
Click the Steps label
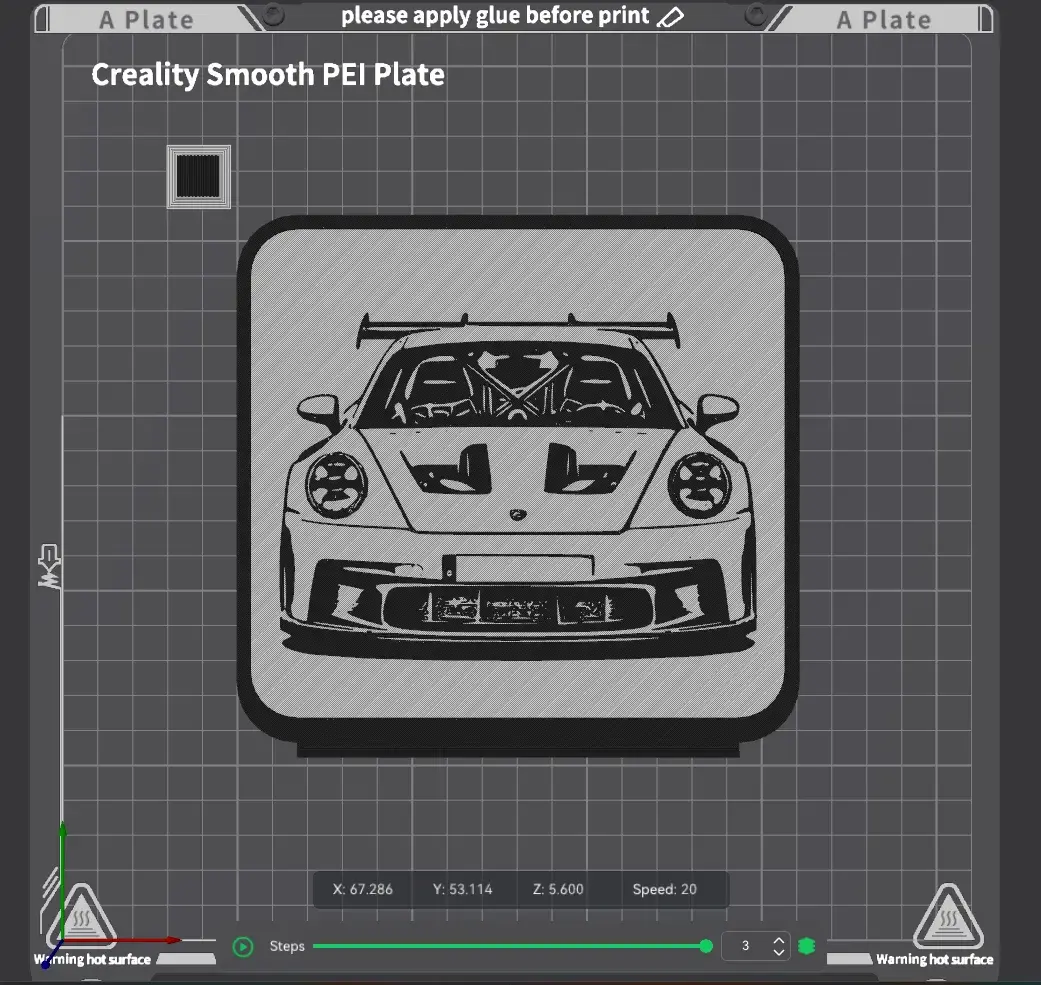(287, 946)
